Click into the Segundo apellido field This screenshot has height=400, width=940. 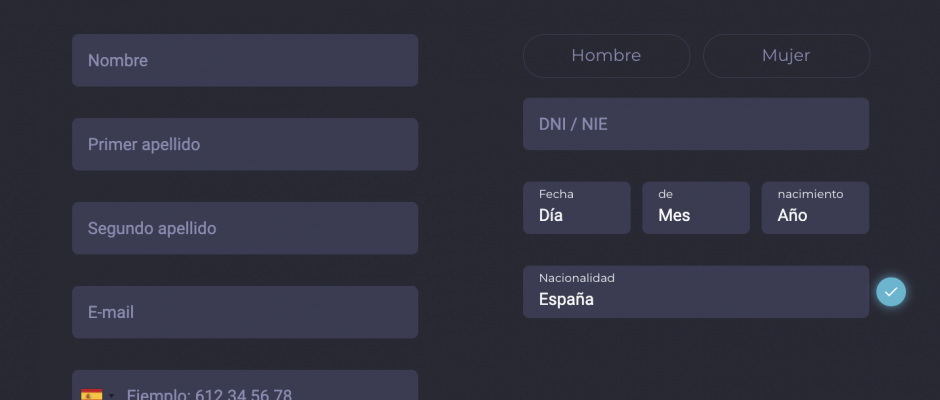pyautogui.click(x=245, y=228)
